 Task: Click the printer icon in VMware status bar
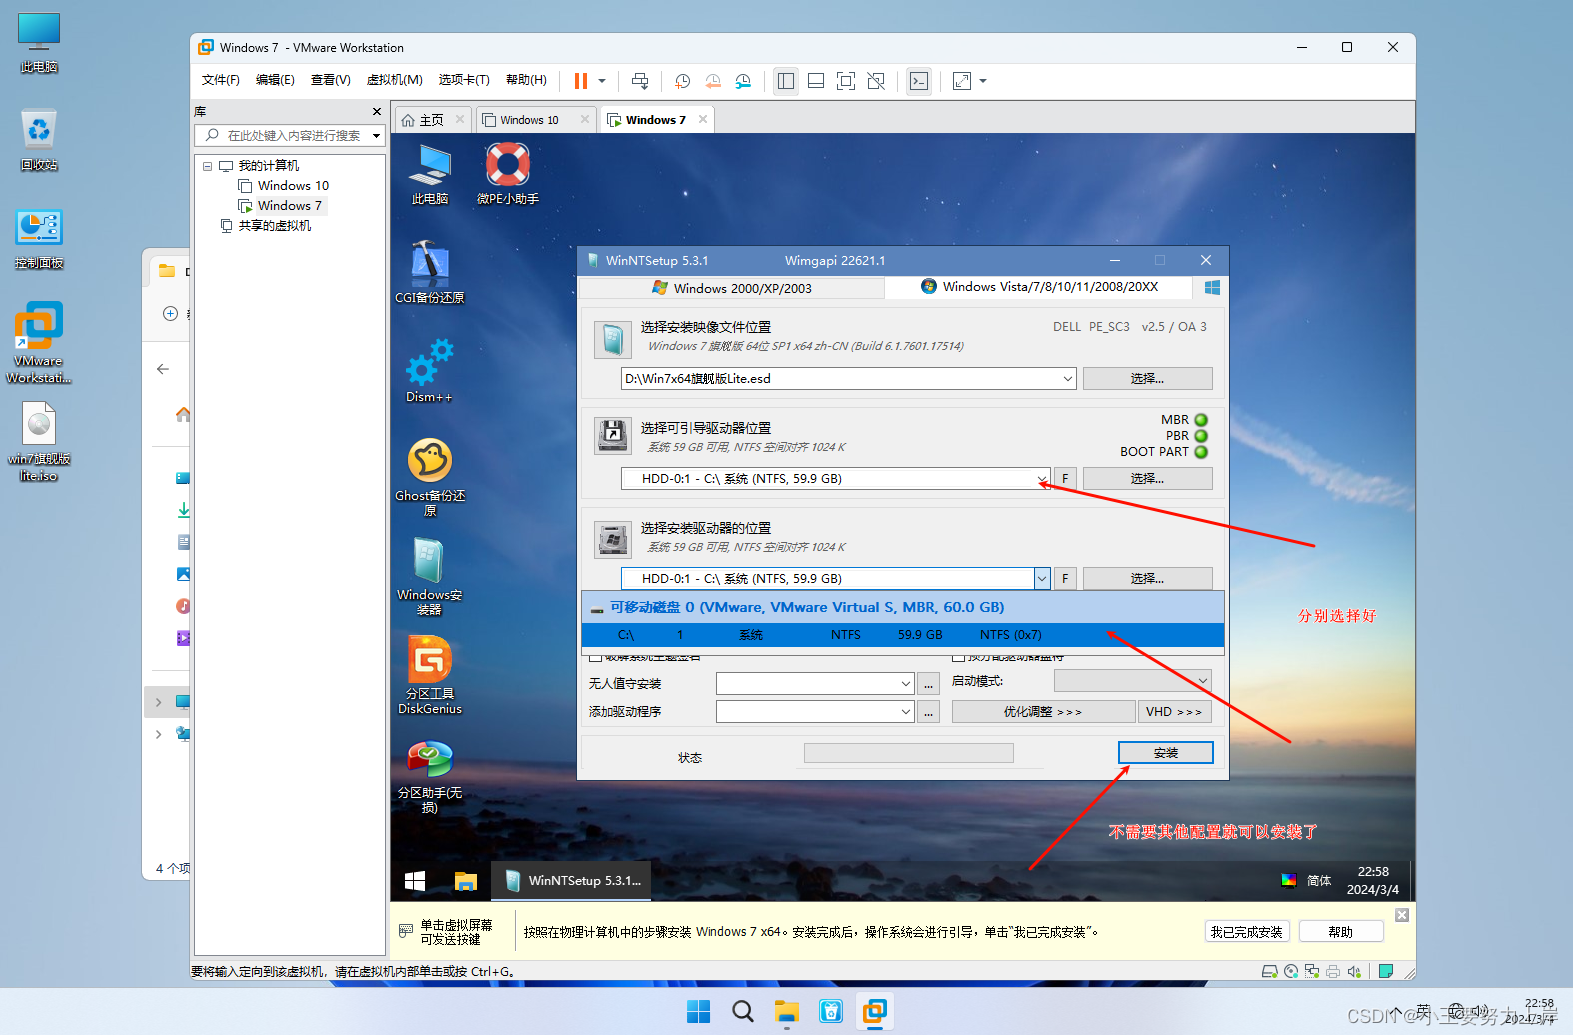click(1333, 971)
